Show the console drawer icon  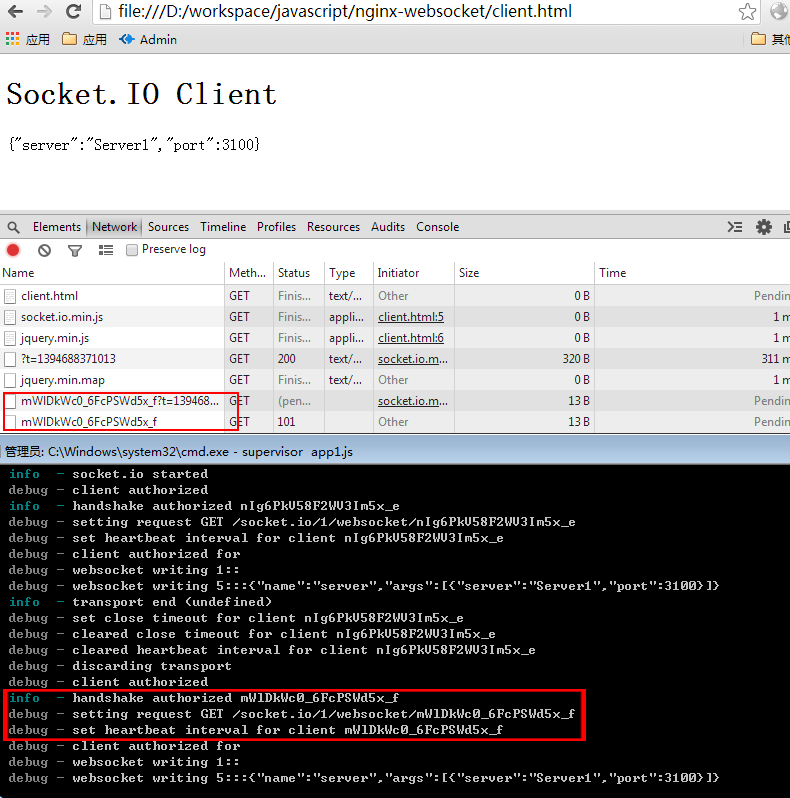(x=735, y=227)
